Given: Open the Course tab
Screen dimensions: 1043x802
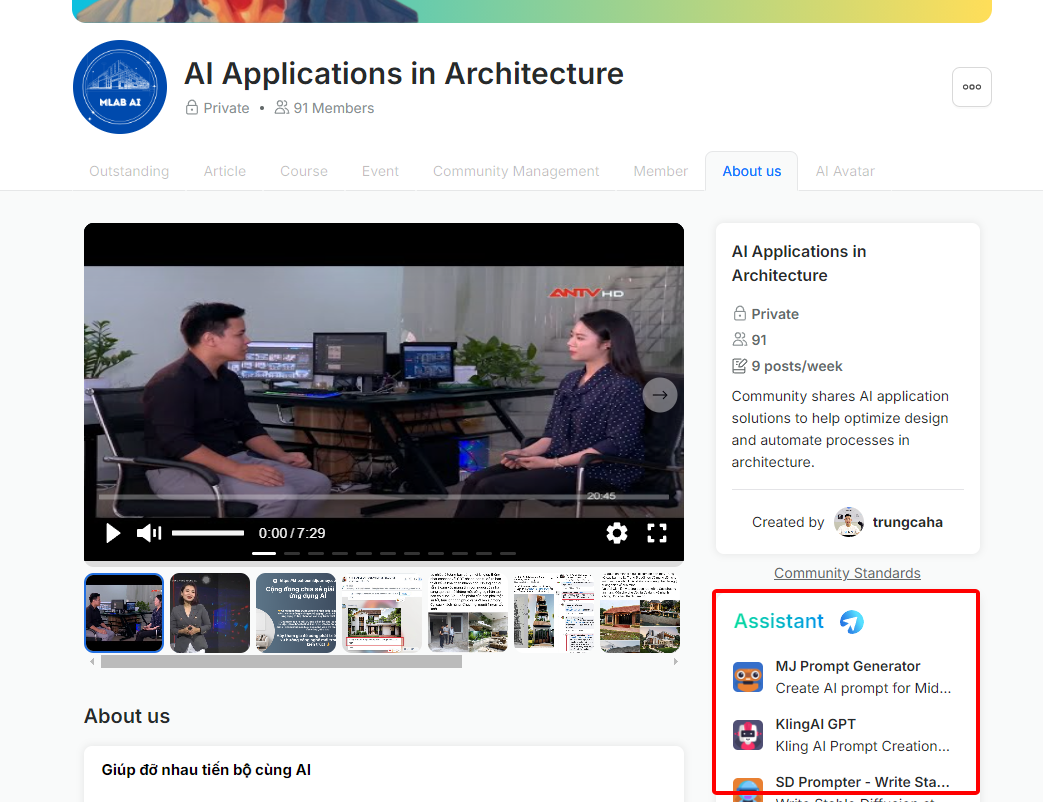Looking at the screenshot, I should 304,171.
